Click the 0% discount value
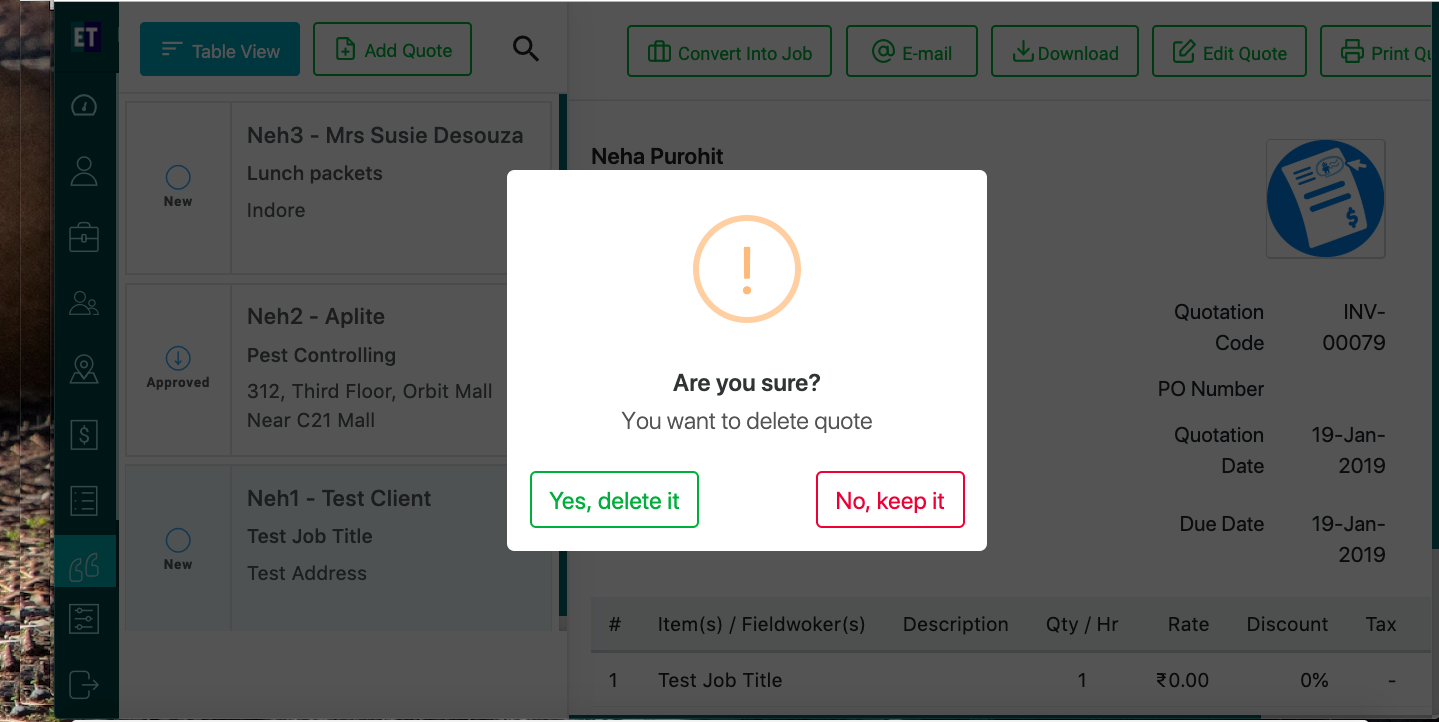The height and width of the screenshot is (722, 1439). coord(1314,680)
